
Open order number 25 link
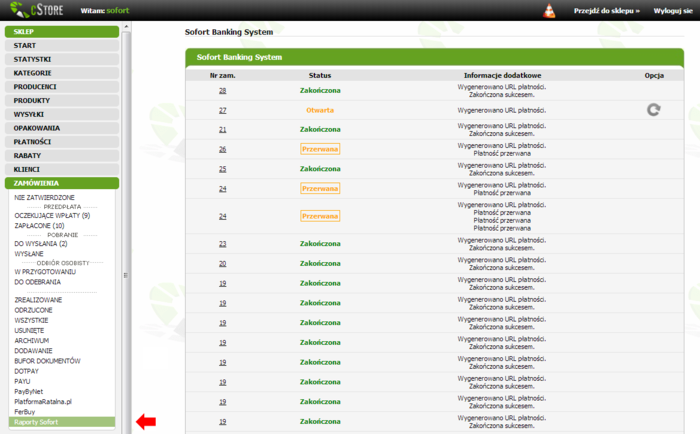click(222, 169)
